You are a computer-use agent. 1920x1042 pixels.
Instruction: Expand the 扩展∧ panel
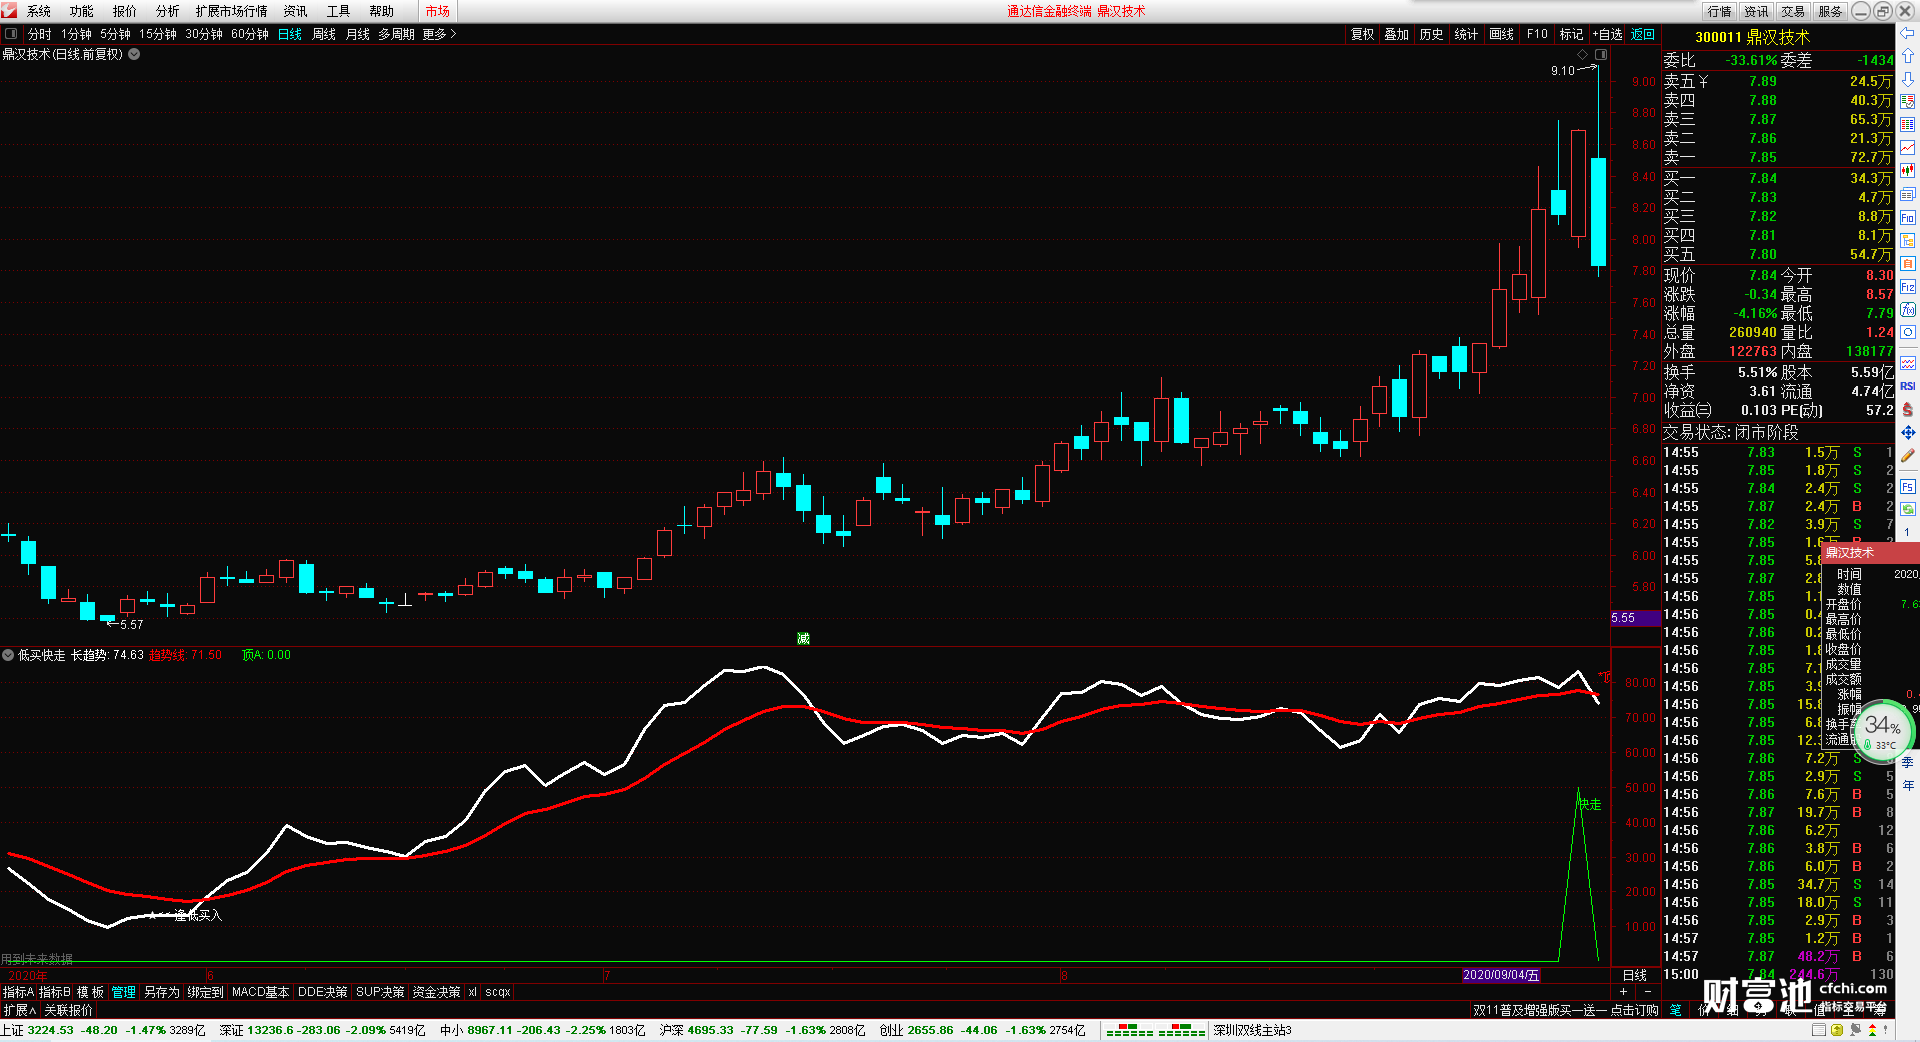pyautogui.click(x=20, y=1010)
